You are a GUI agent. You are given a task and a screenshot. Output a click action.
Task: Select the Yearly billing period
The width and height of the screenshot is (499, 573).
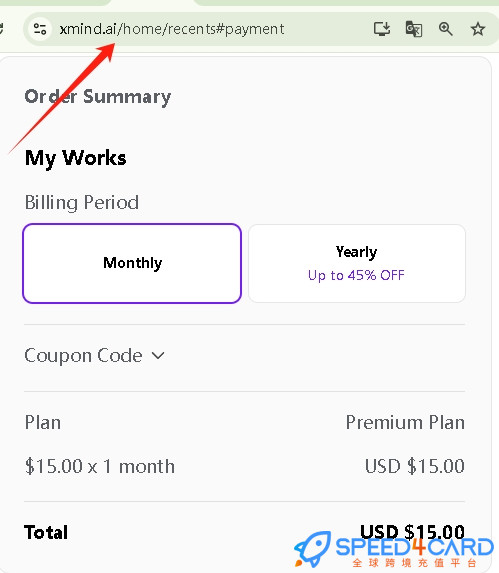tap(357, 263)
